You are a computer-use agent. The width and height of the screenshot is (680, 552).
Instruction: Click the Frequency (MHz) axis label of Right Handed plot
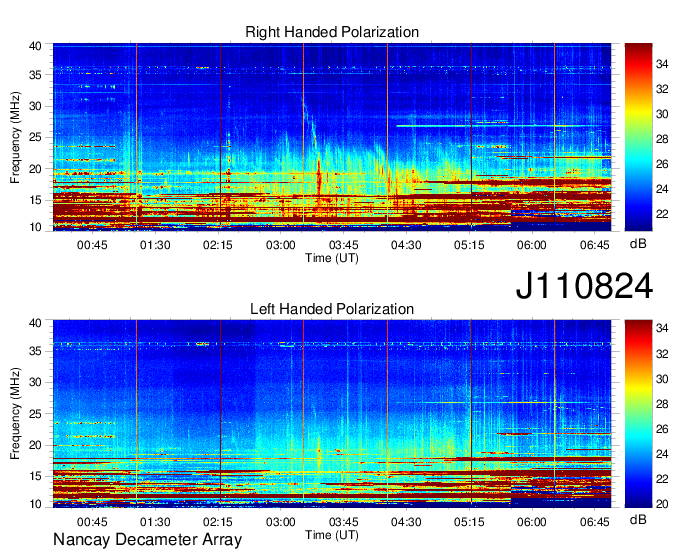(15, 137)
